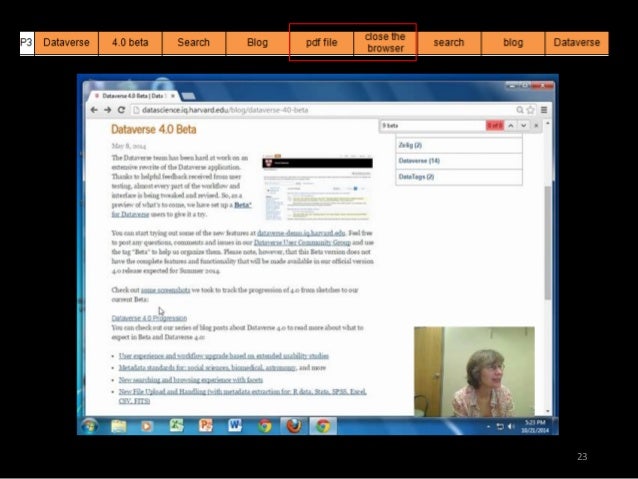Click the network tray icon

pos(500,427)
